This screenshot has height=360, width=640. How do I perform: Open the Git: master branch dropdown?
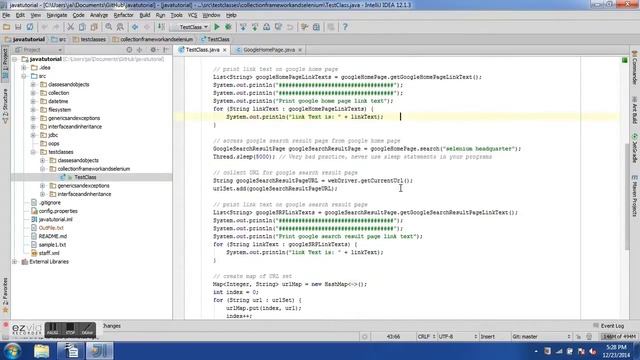[x=541, y=337]
